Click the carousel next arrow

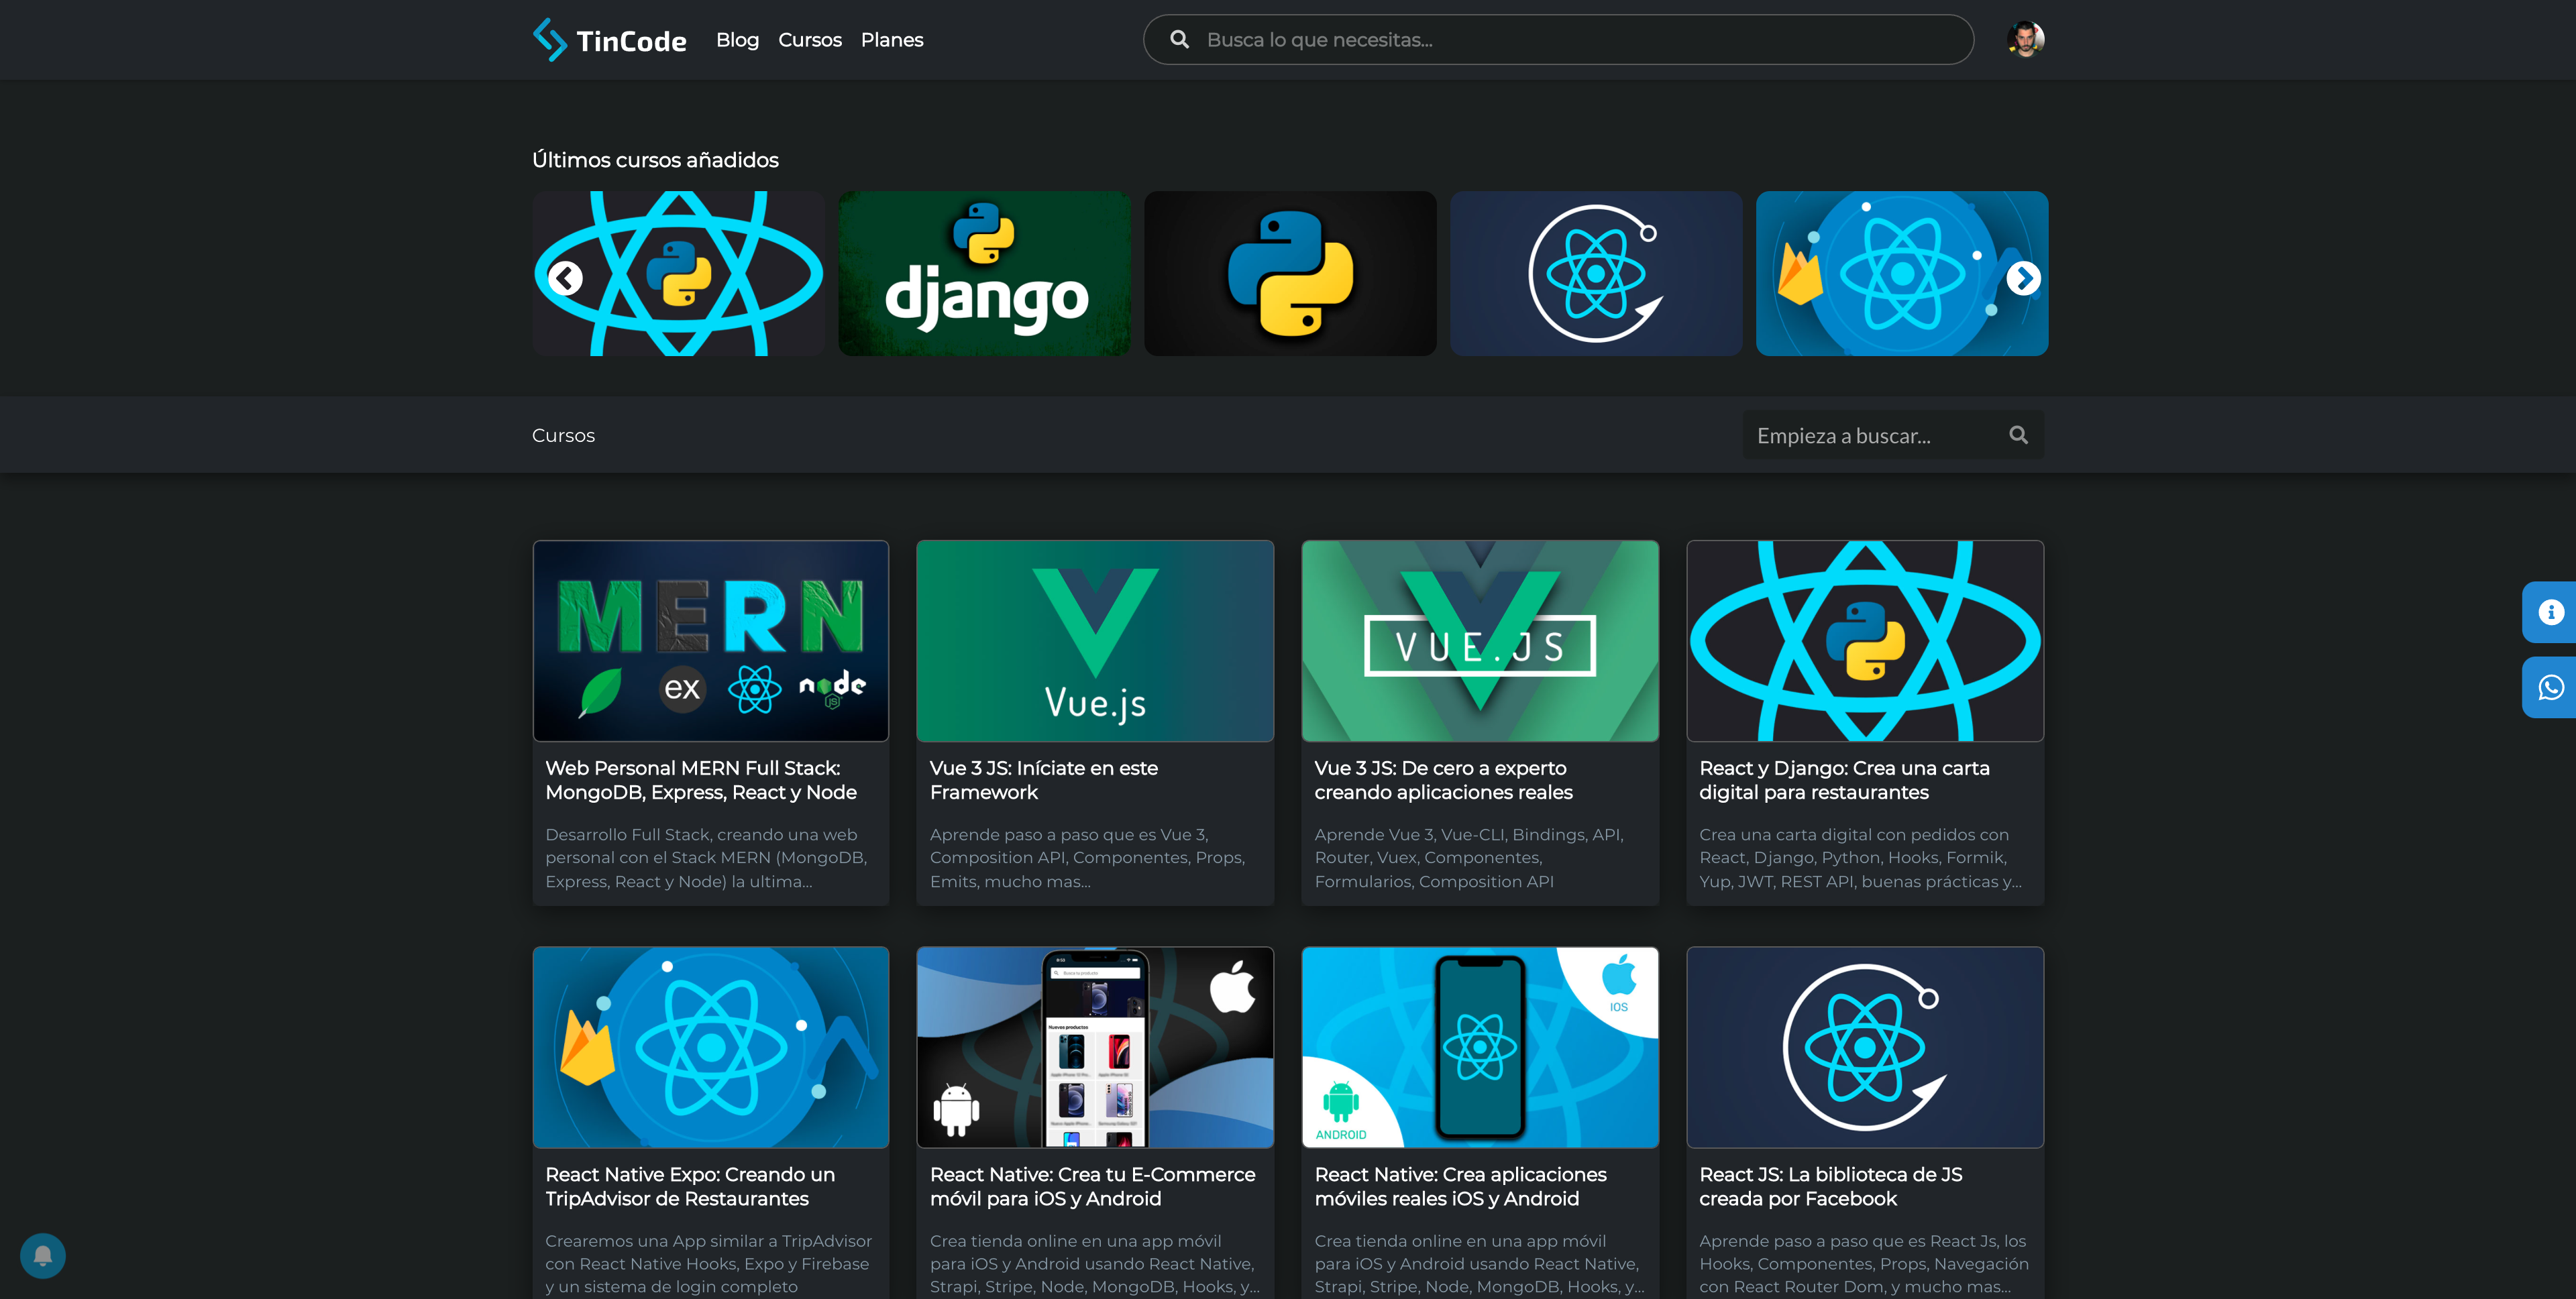pos(2023,278)
